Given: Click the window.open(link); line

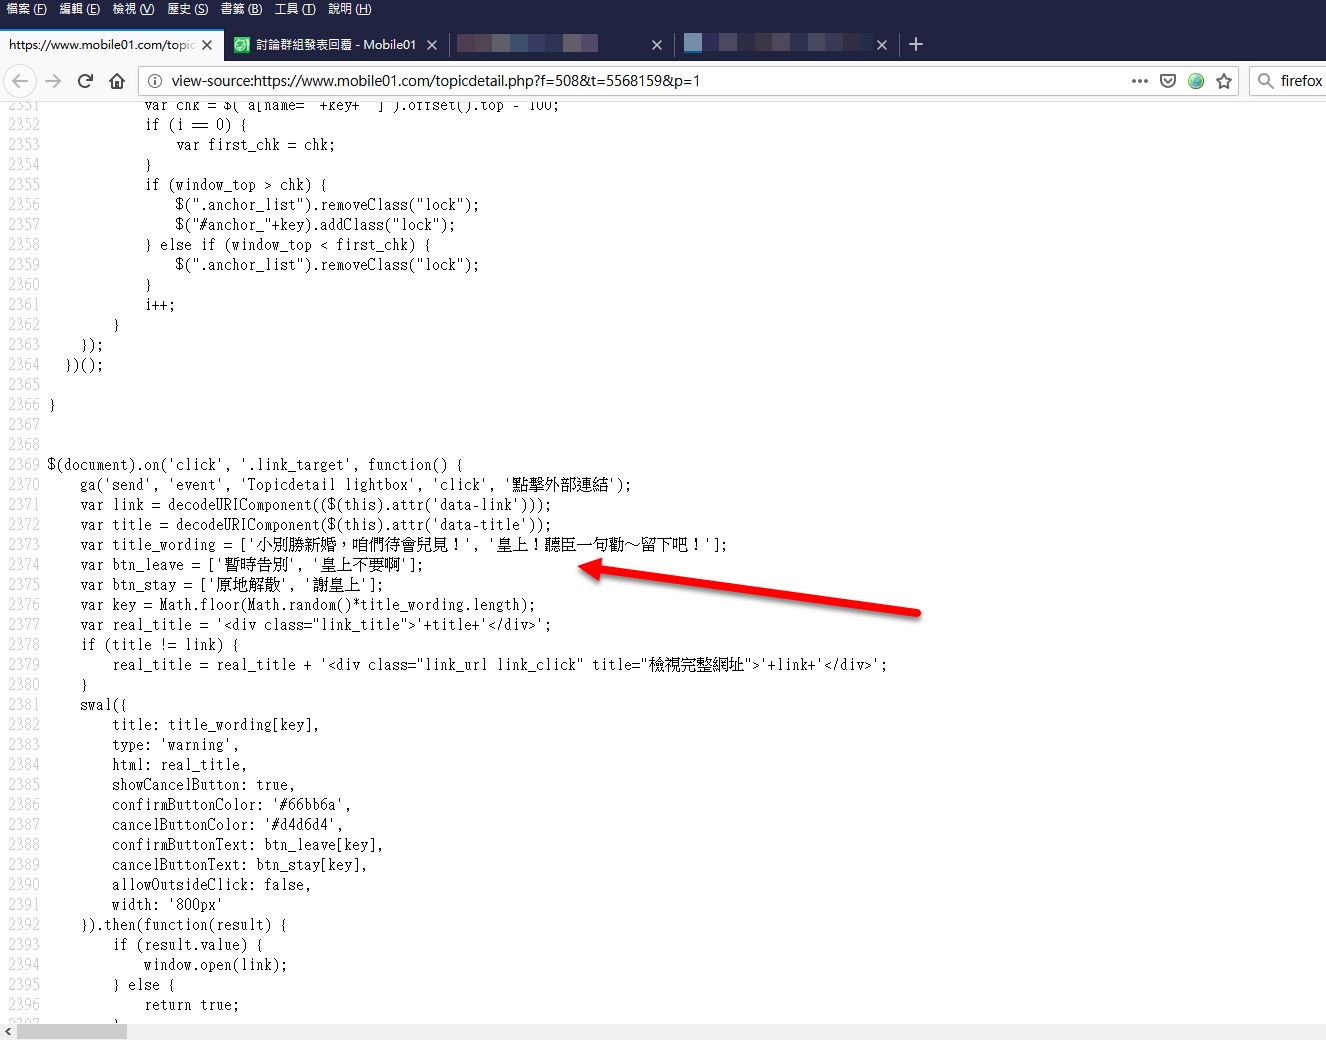Looking at the screenshot, I should (x=215, y=965).
